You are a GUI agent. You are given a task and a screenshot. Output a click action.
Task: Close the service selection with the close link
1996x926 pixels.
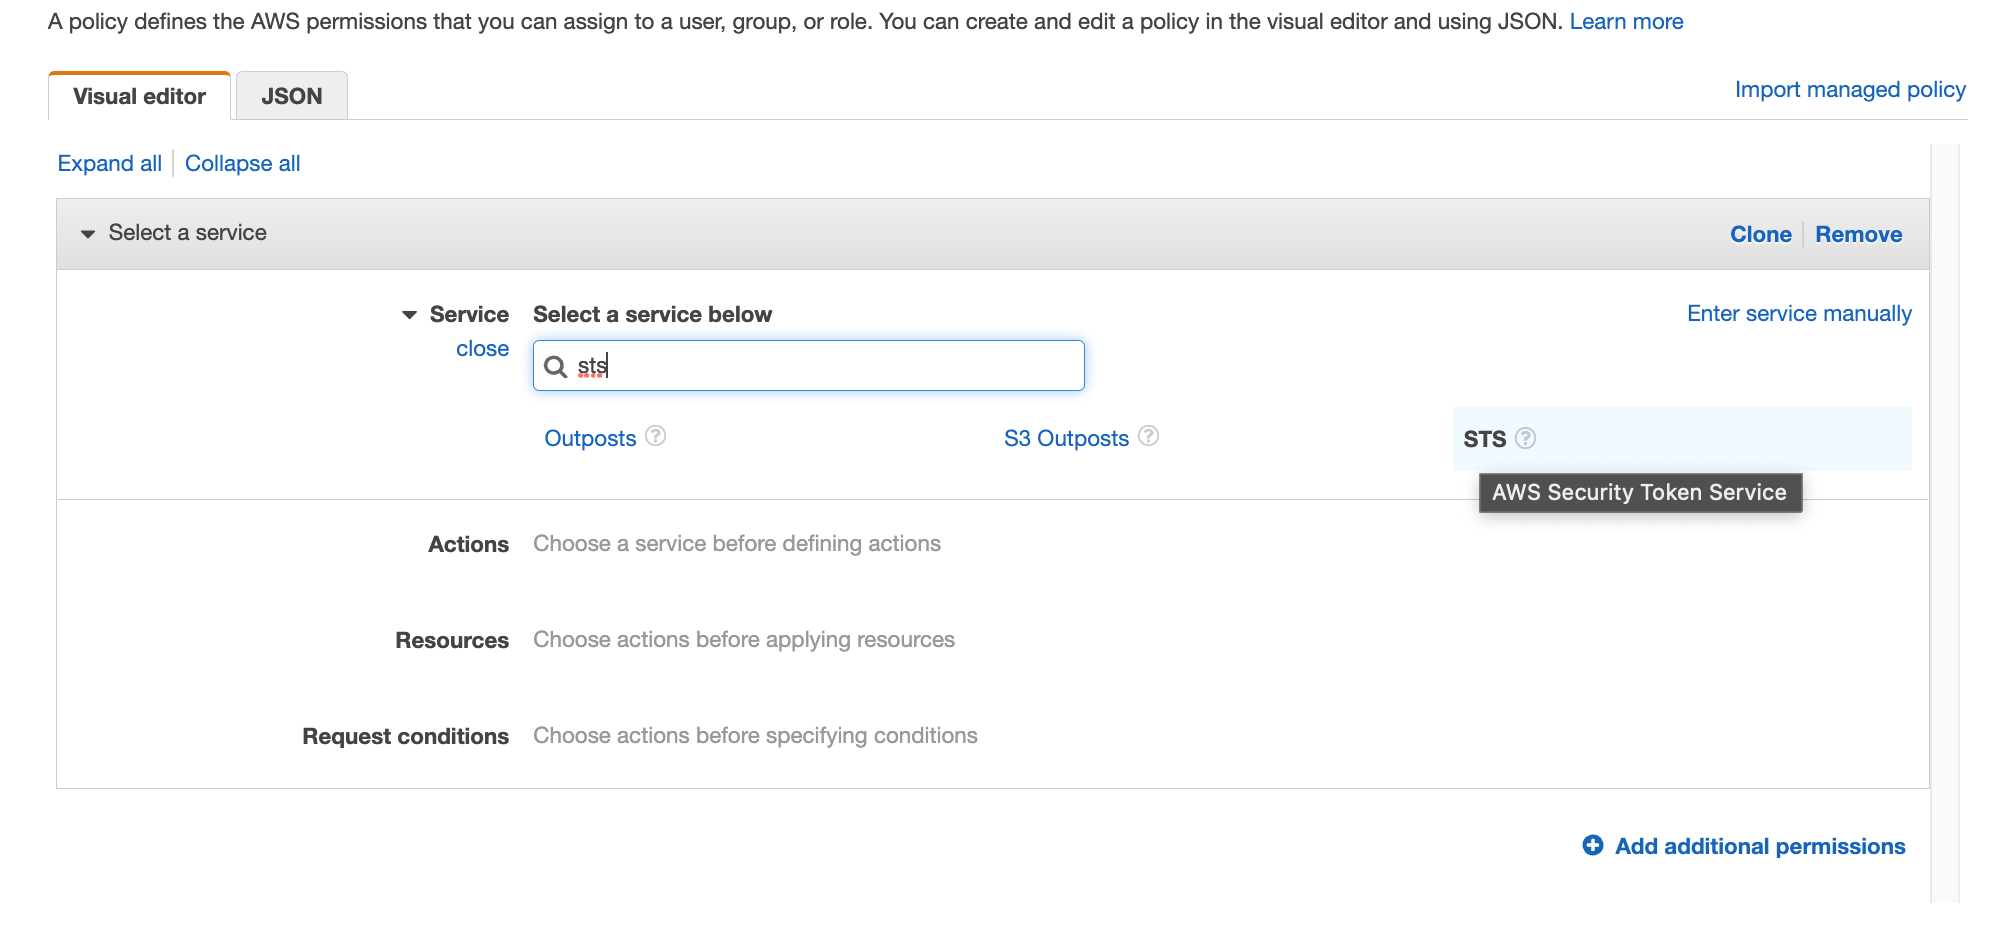click(482, 348)
